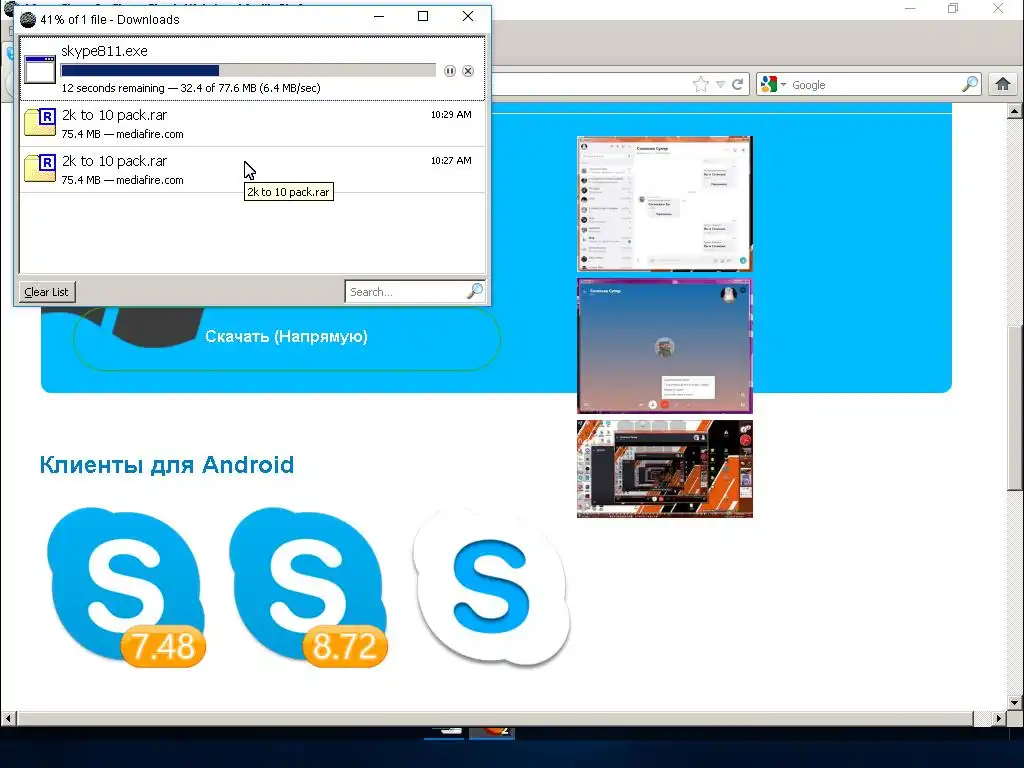Viewport: 1024px width, 768px height.
Task: Click the mediafire.com source of 10:29 AM download
Action: (150, 135)
